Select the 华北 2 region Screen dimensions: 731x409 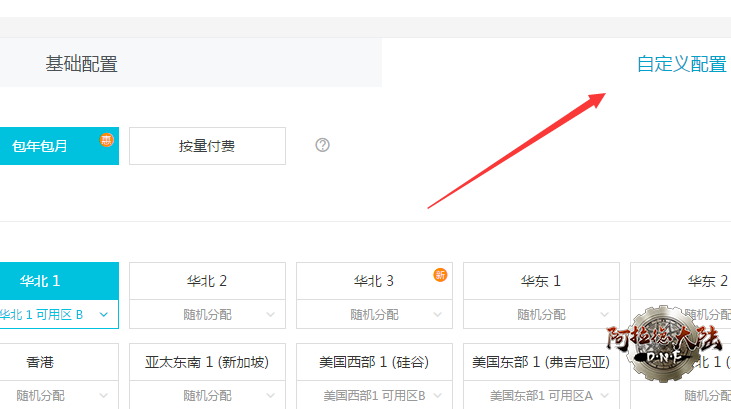pos(207,281)
